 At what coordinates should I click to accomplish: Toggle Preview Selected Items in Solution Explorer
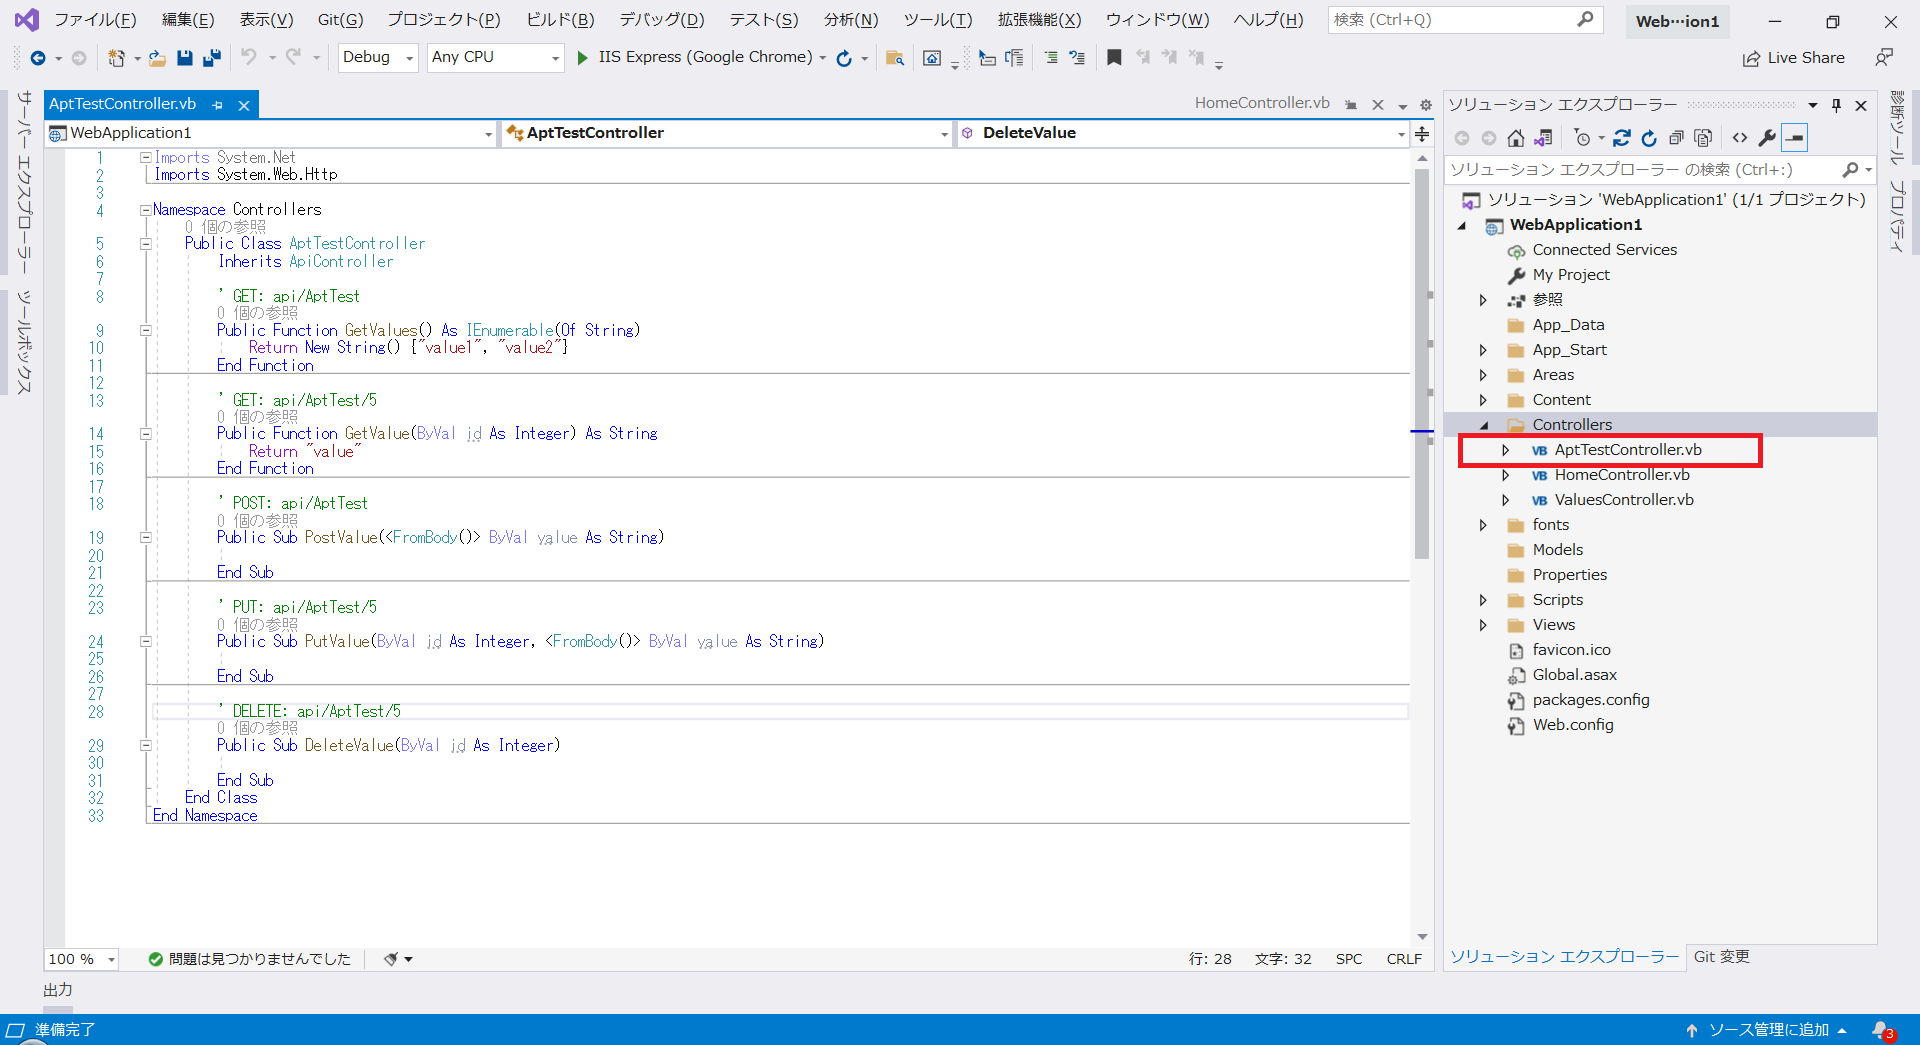coord(1796,138)
